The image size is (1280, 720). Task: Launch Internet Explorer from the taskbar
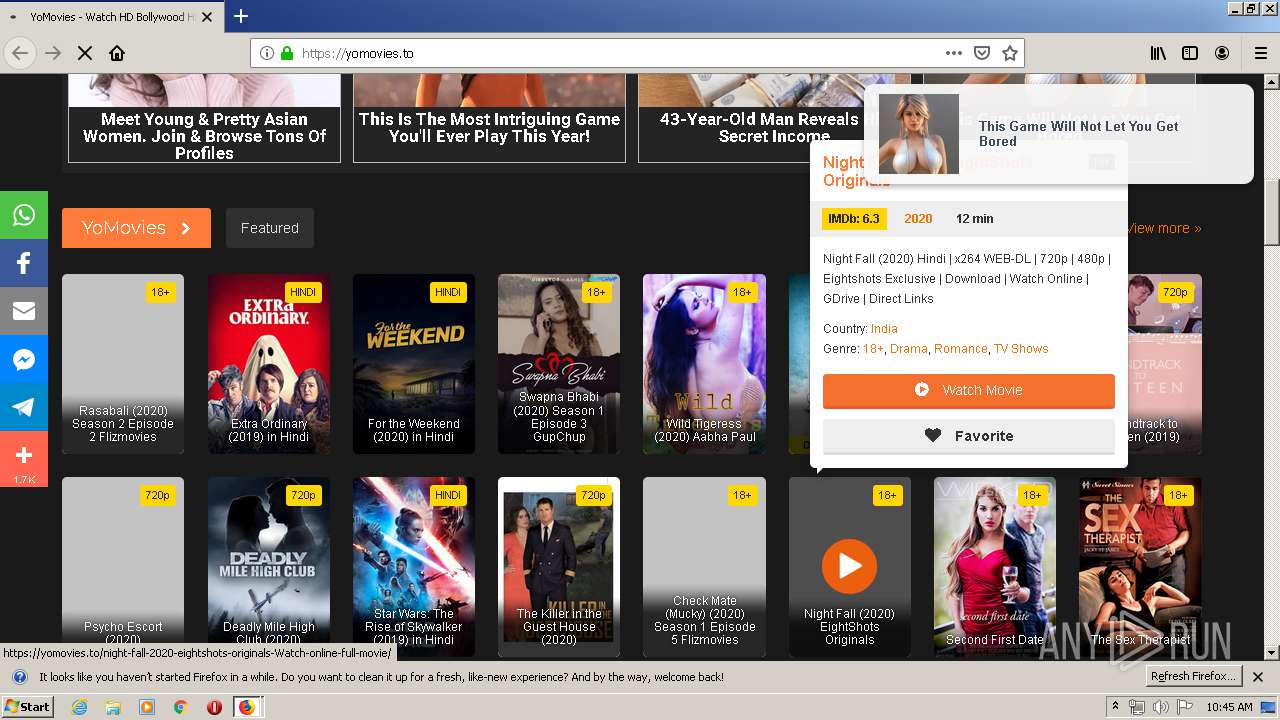80,707
